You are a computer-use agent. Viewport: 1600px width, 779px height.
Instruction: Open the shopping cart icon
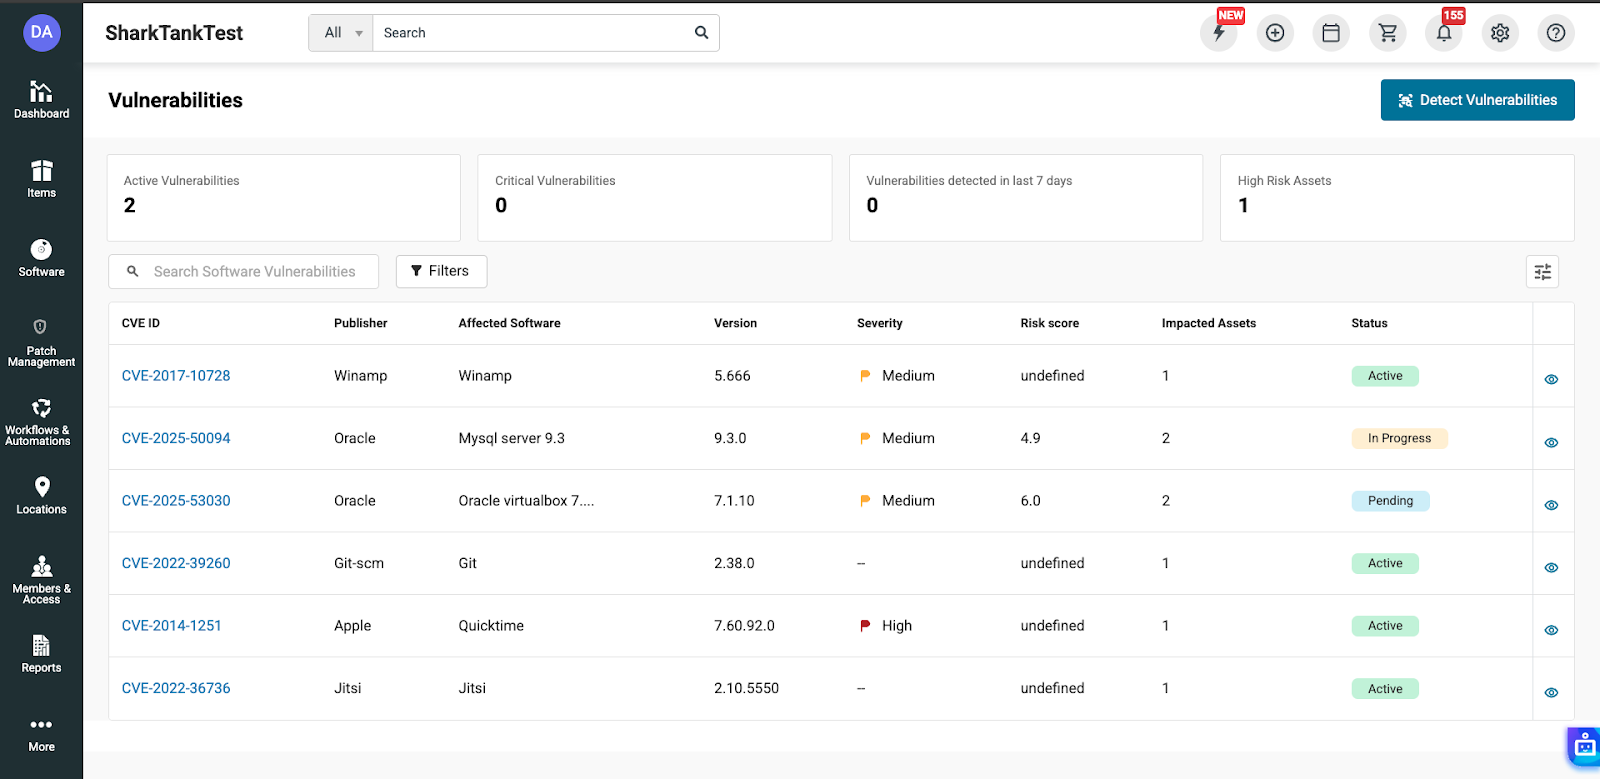[x=1388, y=33]
